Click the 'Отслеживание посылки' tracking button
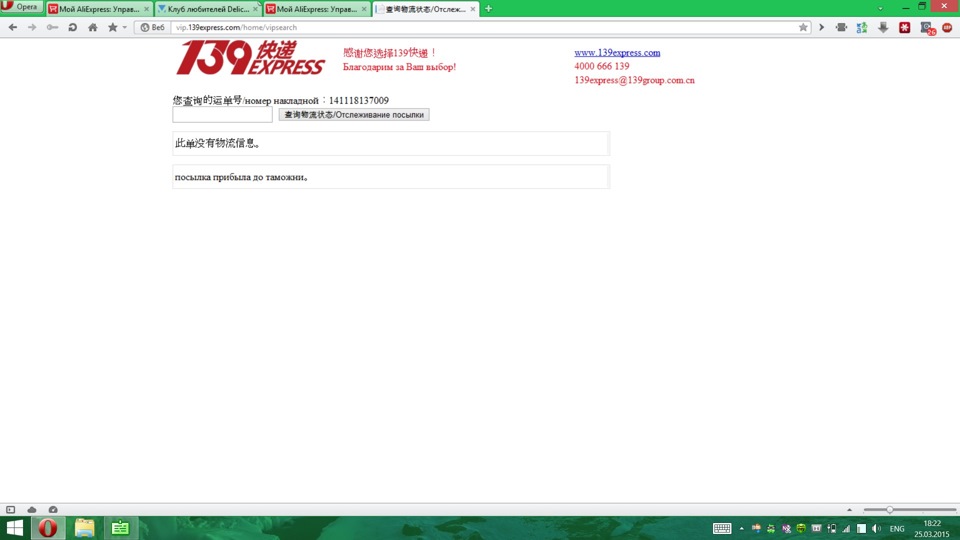The width and height of the screenshot is (960, 540). coord(354,114)
